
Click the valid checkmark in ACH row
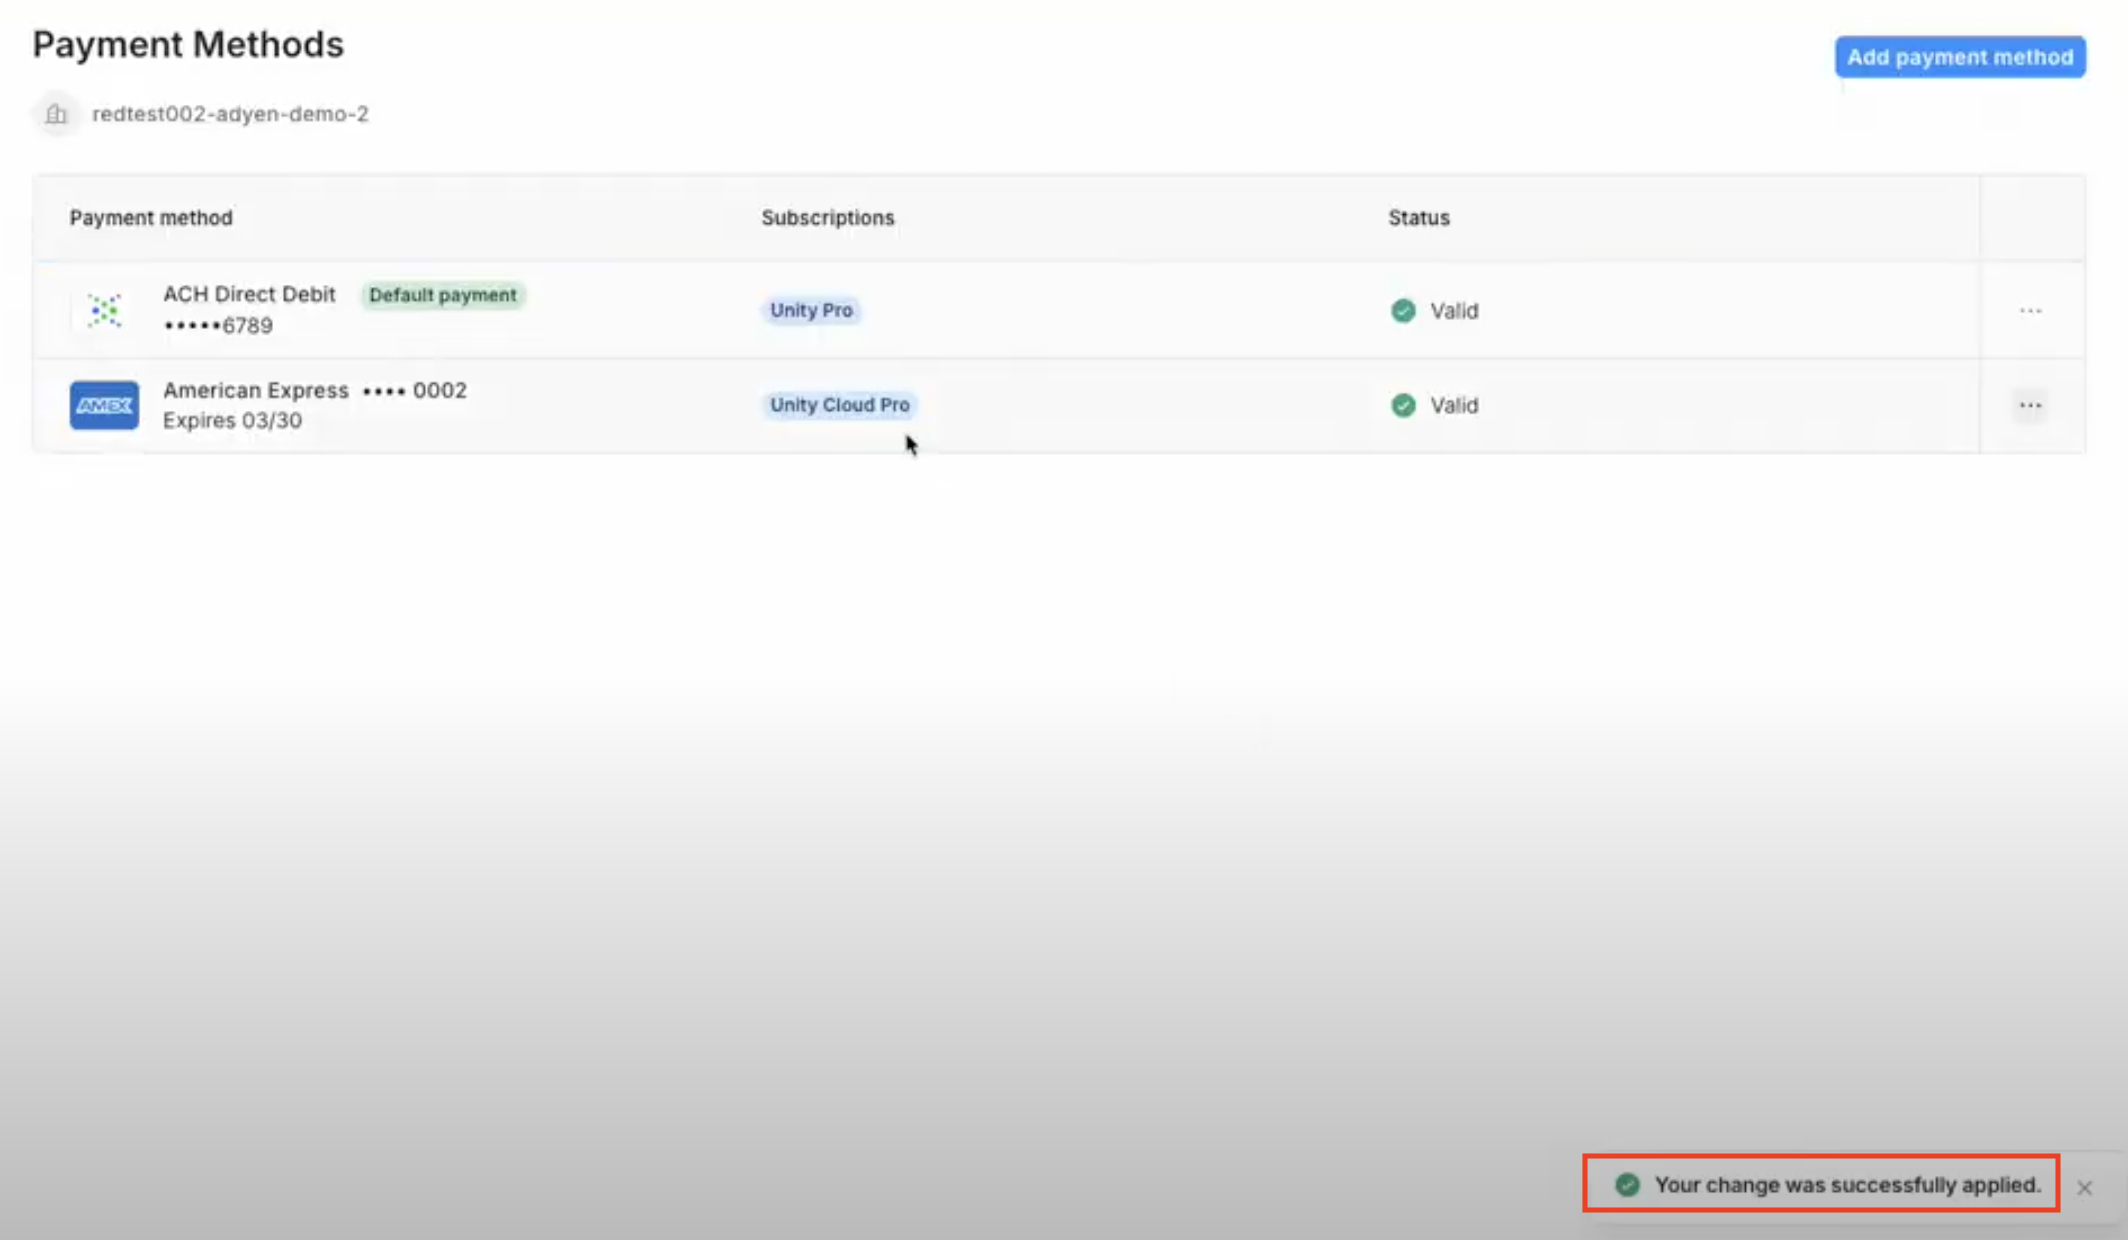(1403, 311)
